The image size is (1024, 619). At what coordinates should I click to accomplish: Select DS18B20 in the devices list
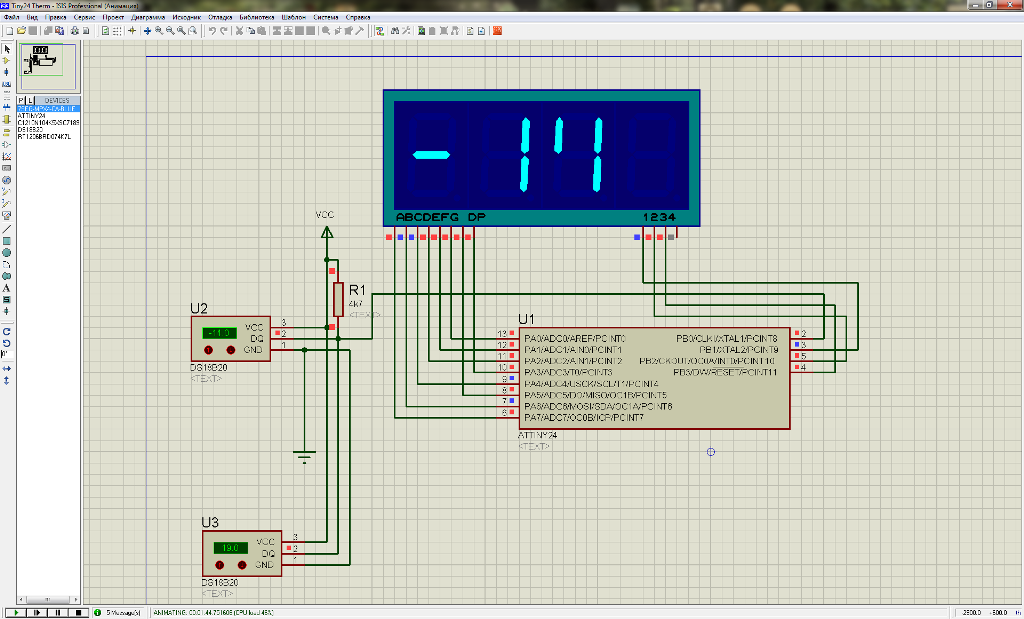pyautogui.click(x=30, y=129)
